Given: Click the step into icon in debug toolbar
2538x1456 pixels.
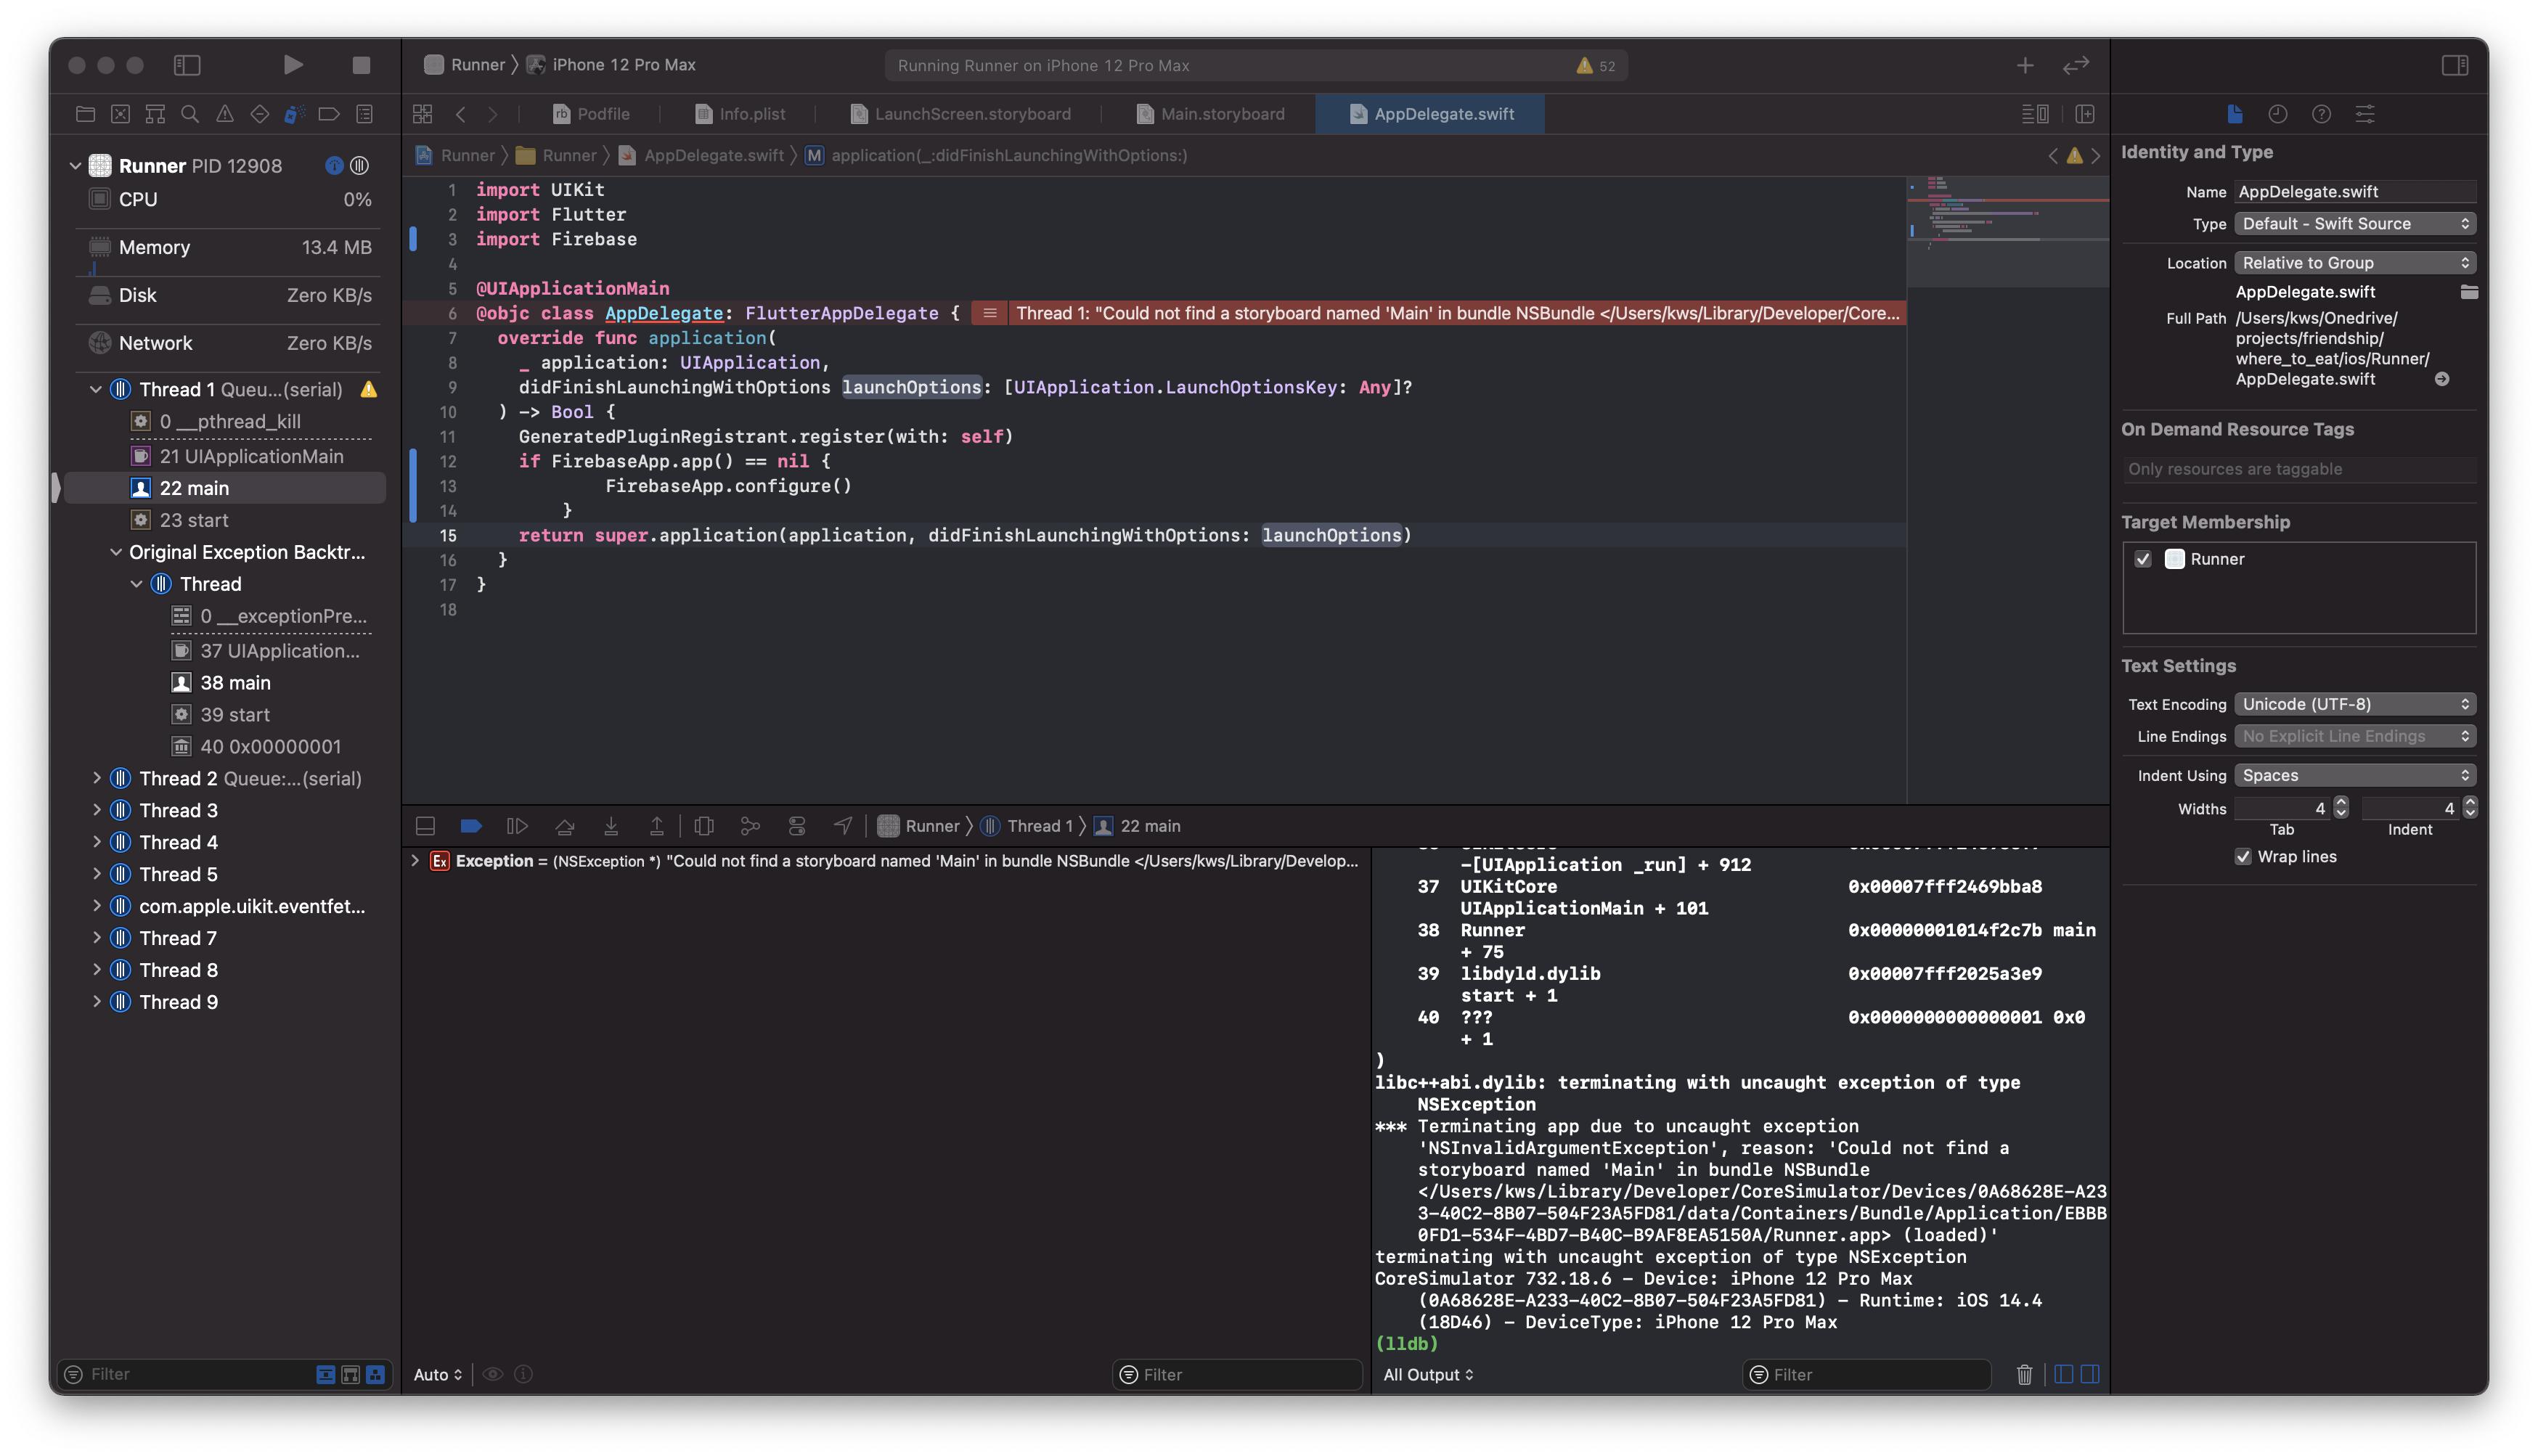Looking at the screenshot, I should coord(610,825).
